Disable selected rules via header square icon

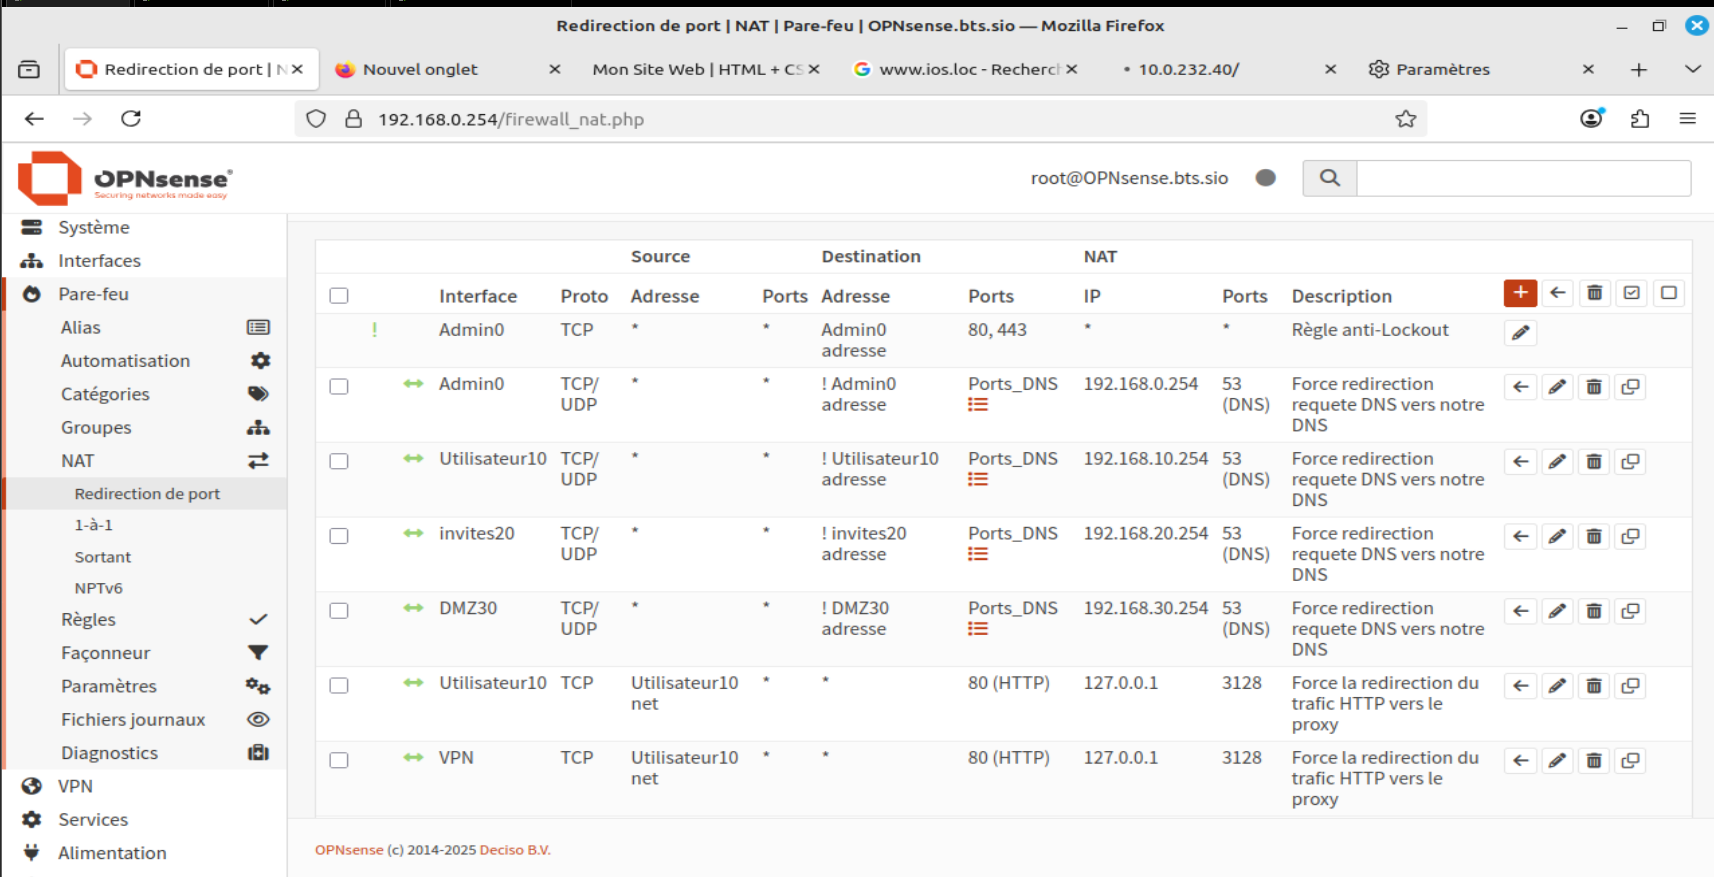pyautogui.click(x=1668, y=293)
